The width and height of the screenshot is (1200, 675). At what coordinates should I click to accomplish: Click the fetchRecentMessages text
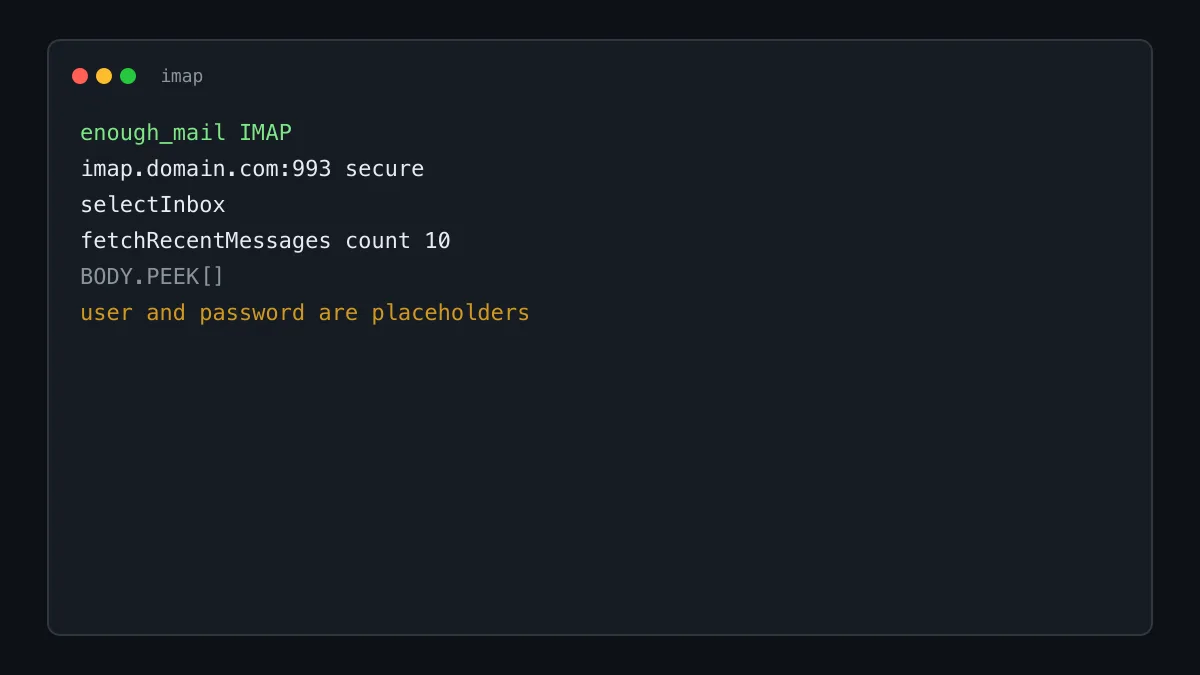[206, 241]
